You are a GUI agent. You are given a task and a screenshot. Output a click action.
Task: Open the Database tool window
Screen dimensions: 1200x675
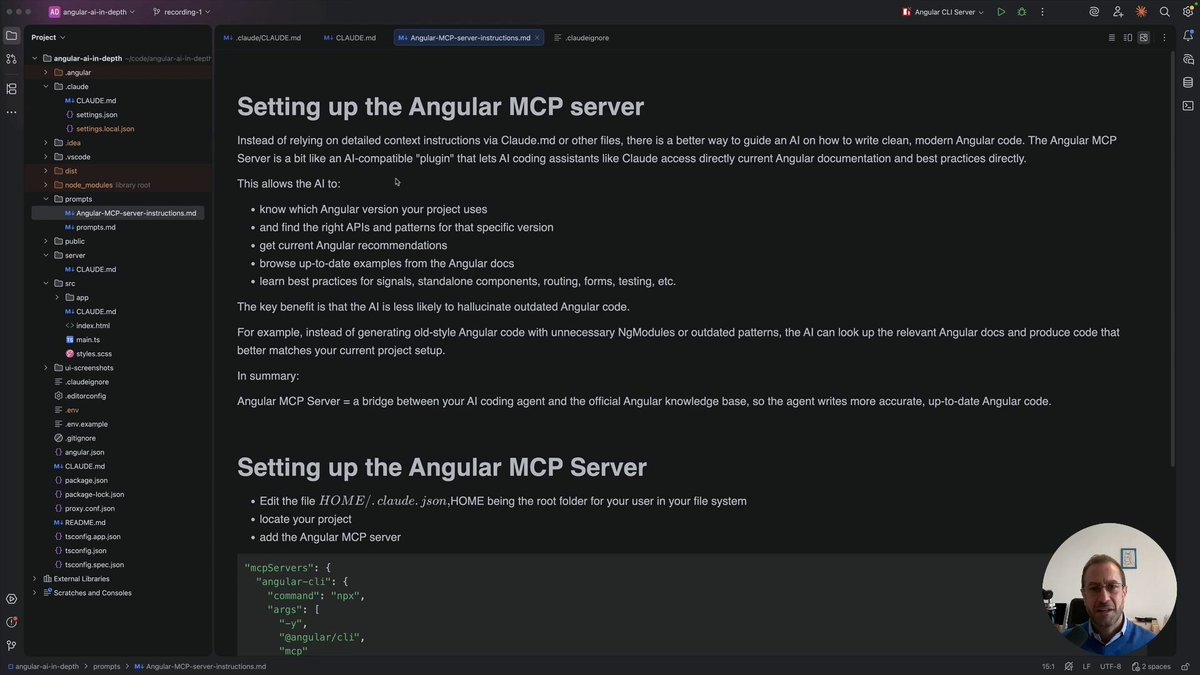pos(1188,82)
